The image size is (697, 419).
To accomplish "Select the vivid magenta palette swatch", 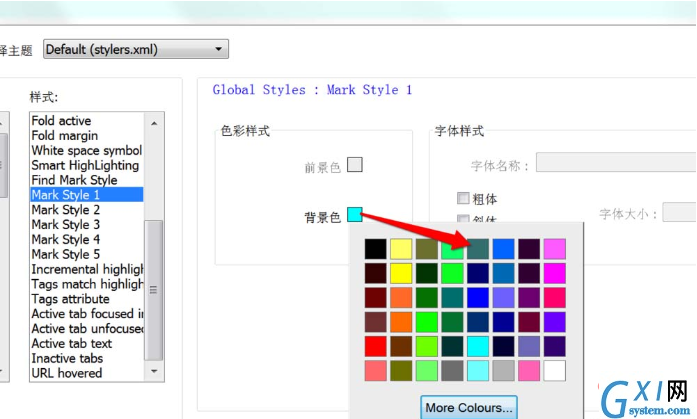I will [x=554, y=273].
